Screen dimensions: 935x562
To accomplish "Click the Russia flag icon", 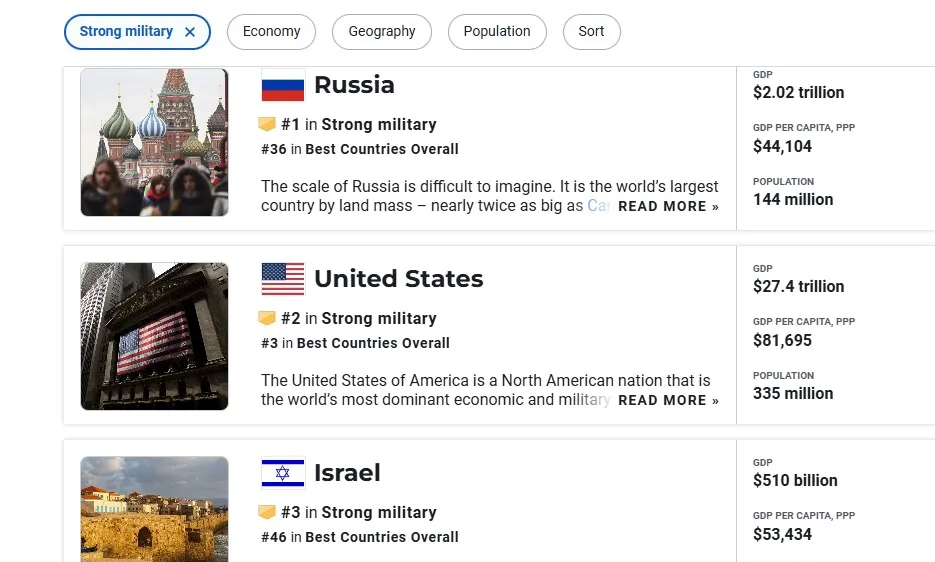I will (283, 85).
